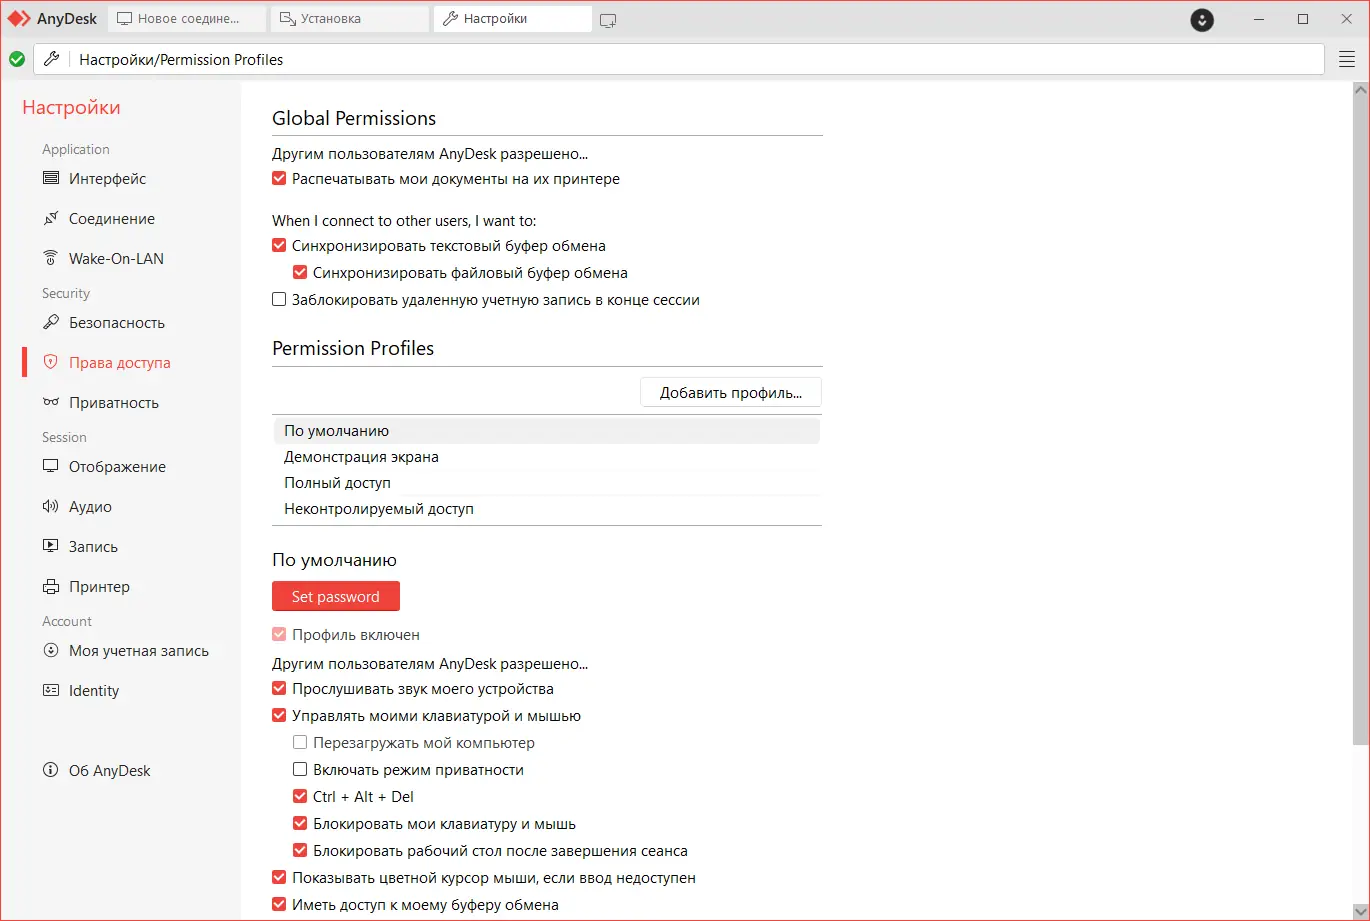Click the red Set password button
Screen dimensions: 1370x921
click(336, 597)
